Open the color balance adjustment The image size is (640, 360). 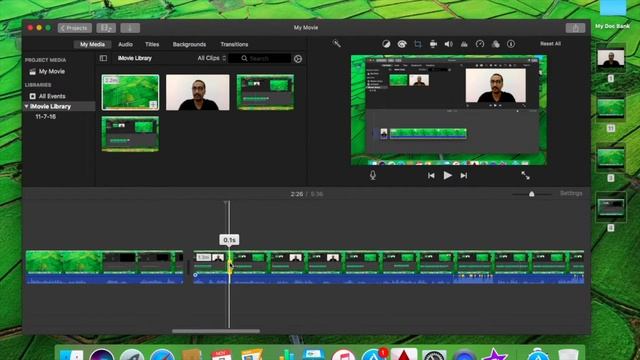[x=386, y=44]
